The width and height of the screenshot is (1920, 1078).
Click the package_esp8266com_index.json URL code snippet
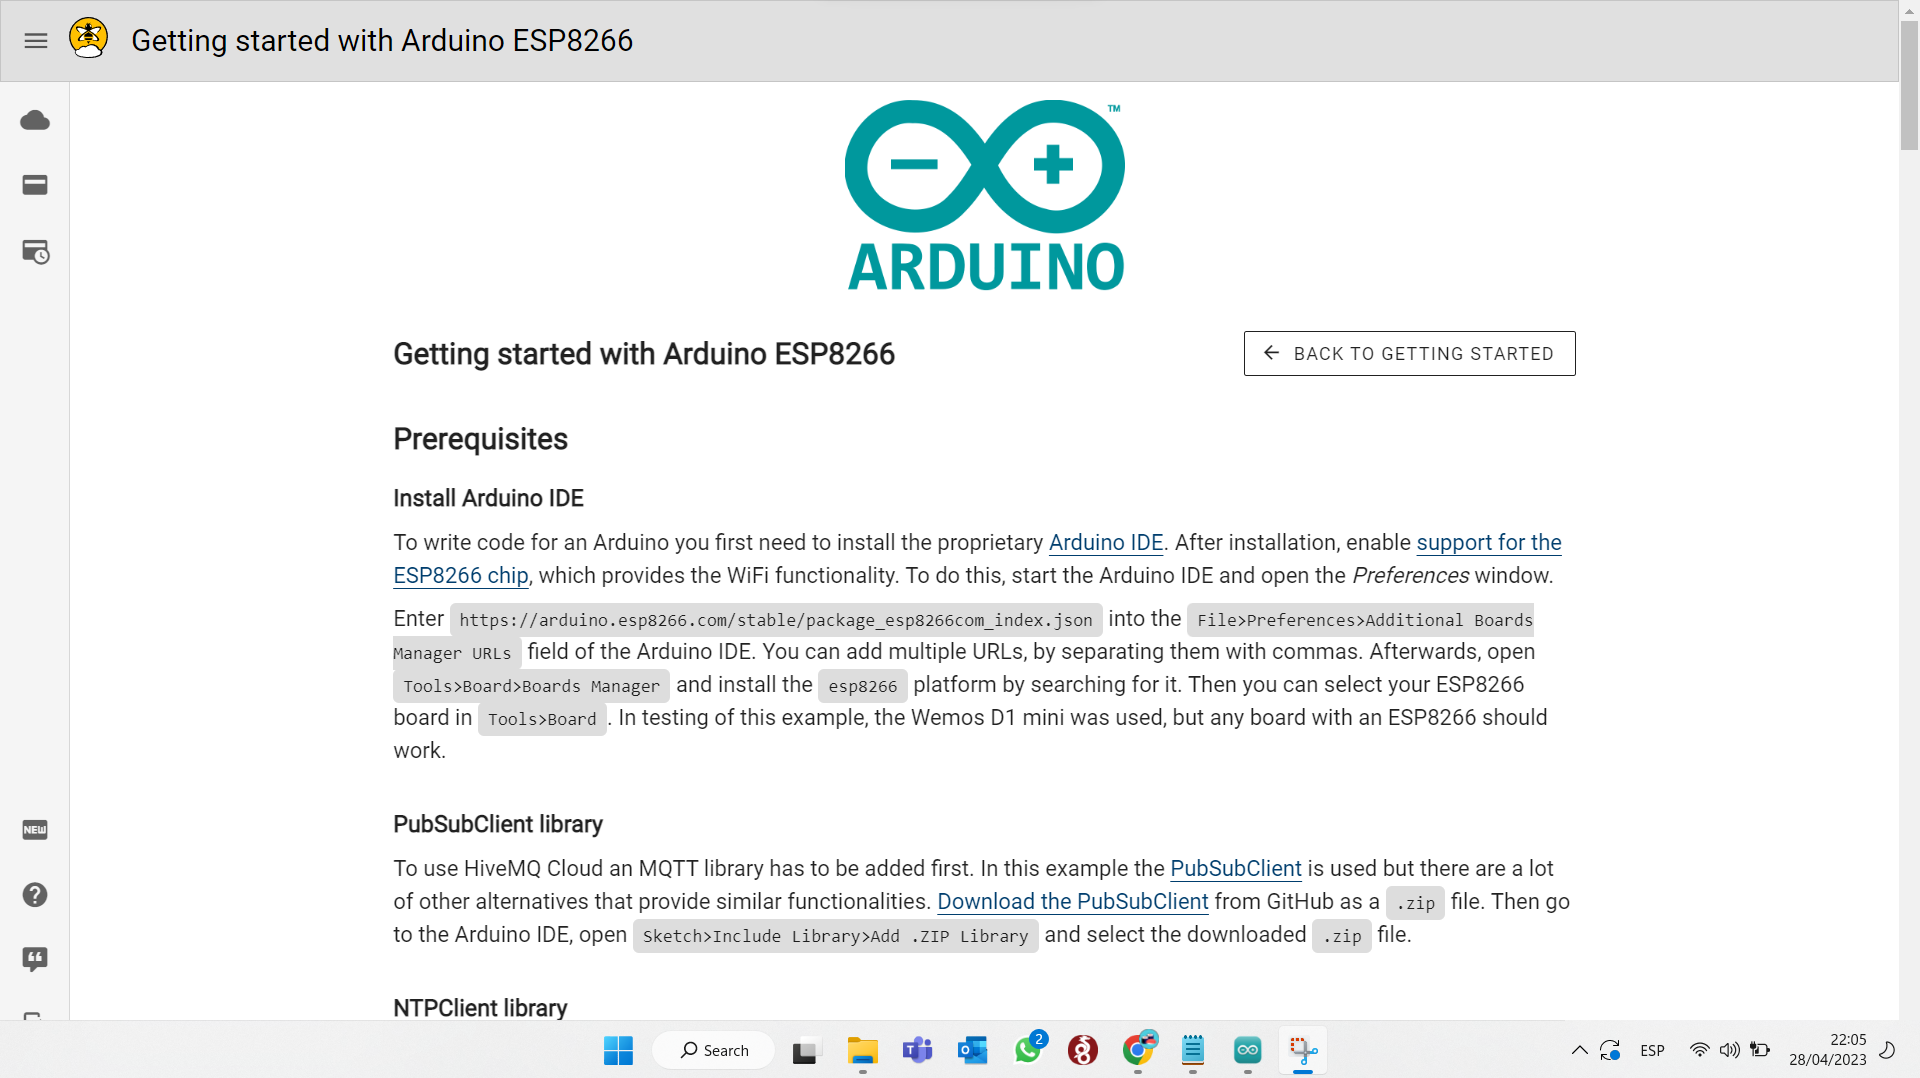point(776,620)
